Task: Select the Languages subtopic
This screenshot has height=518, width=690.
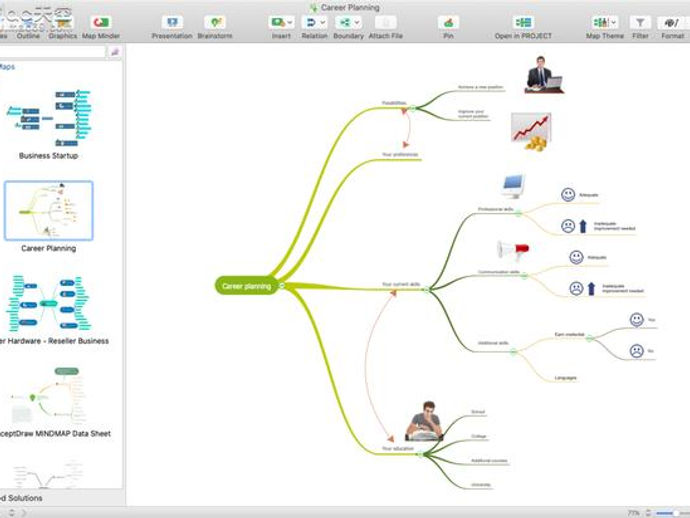Action: click(565, 378)
